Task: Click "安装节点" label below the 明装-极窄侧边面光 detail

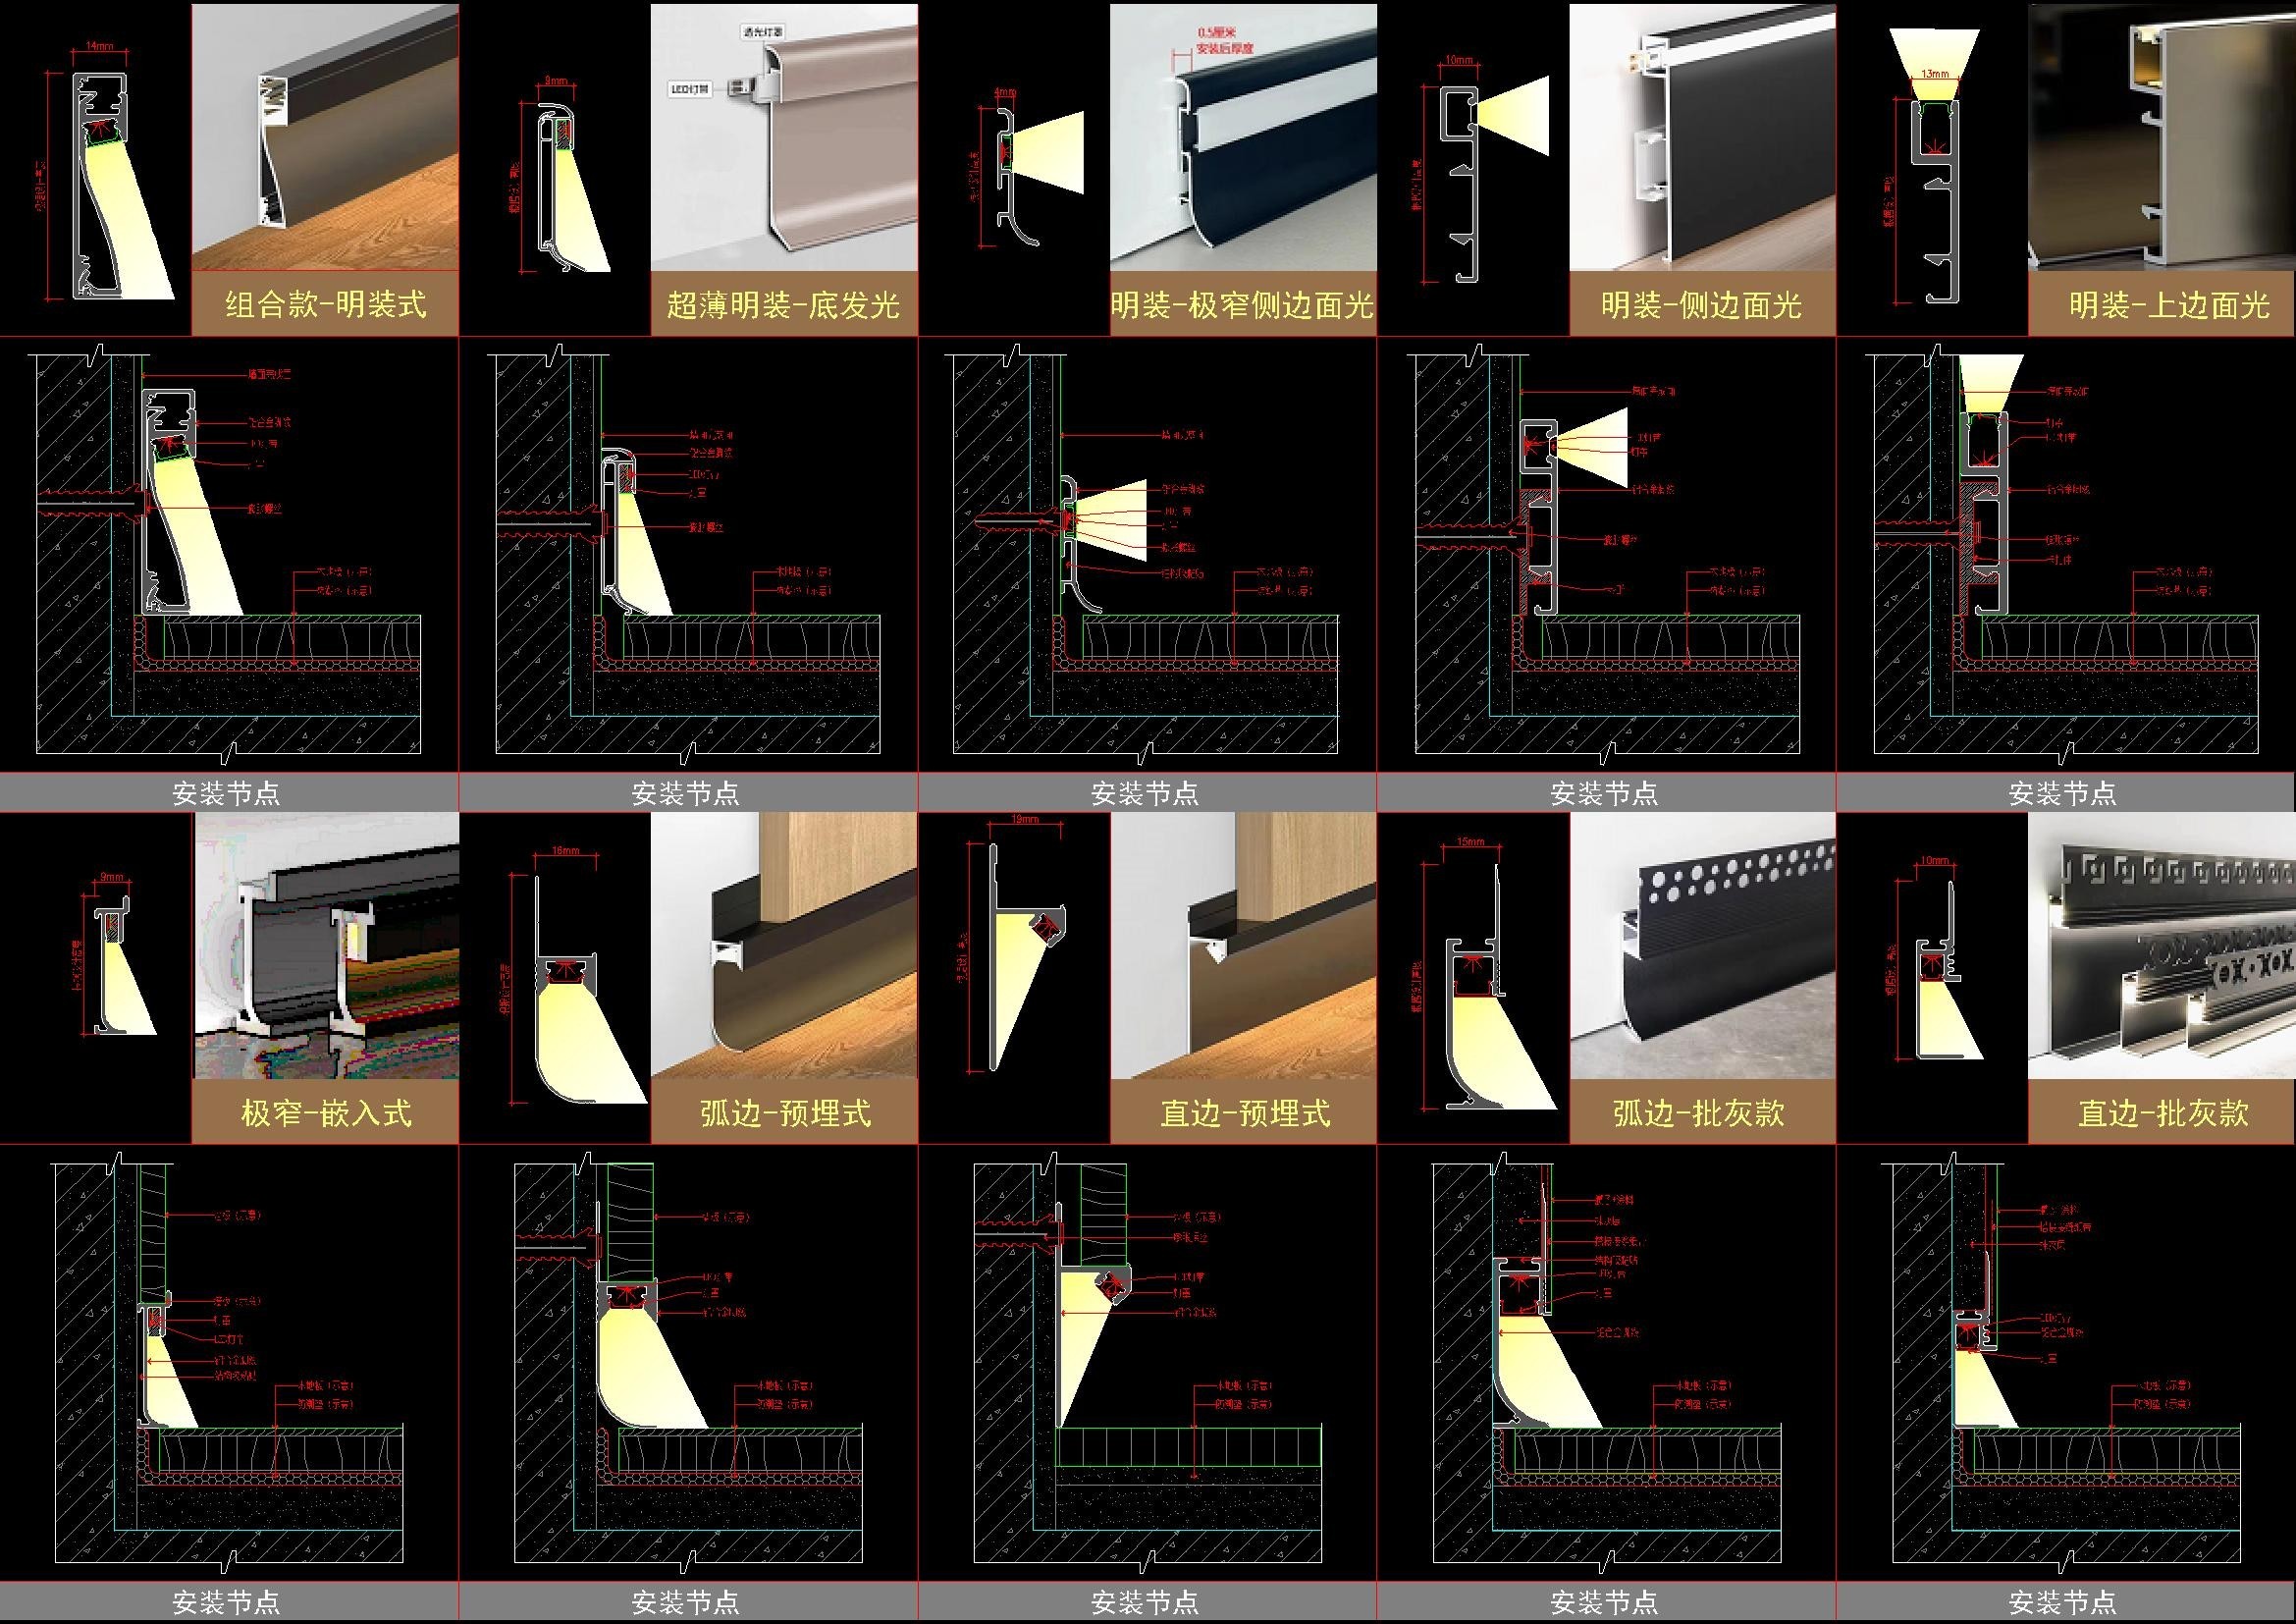Action: [1144, 793]
